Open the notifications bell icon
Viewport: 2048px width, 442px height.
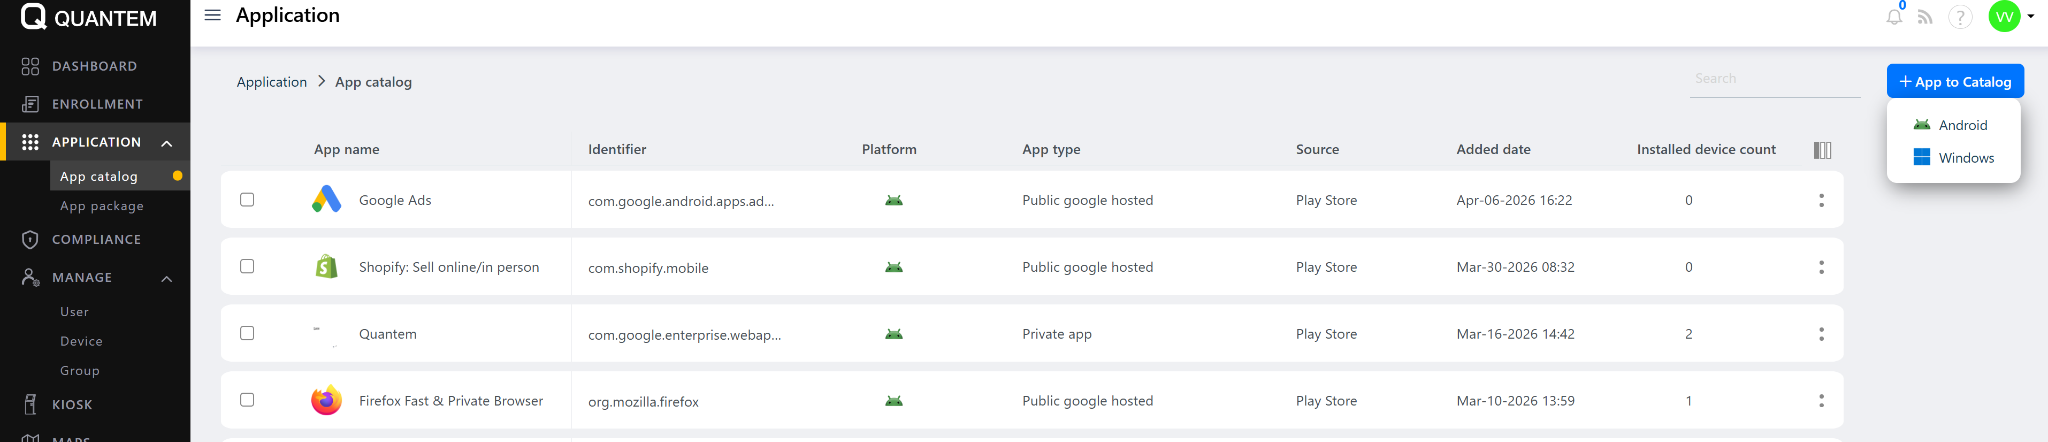(x=1894, y=17)
